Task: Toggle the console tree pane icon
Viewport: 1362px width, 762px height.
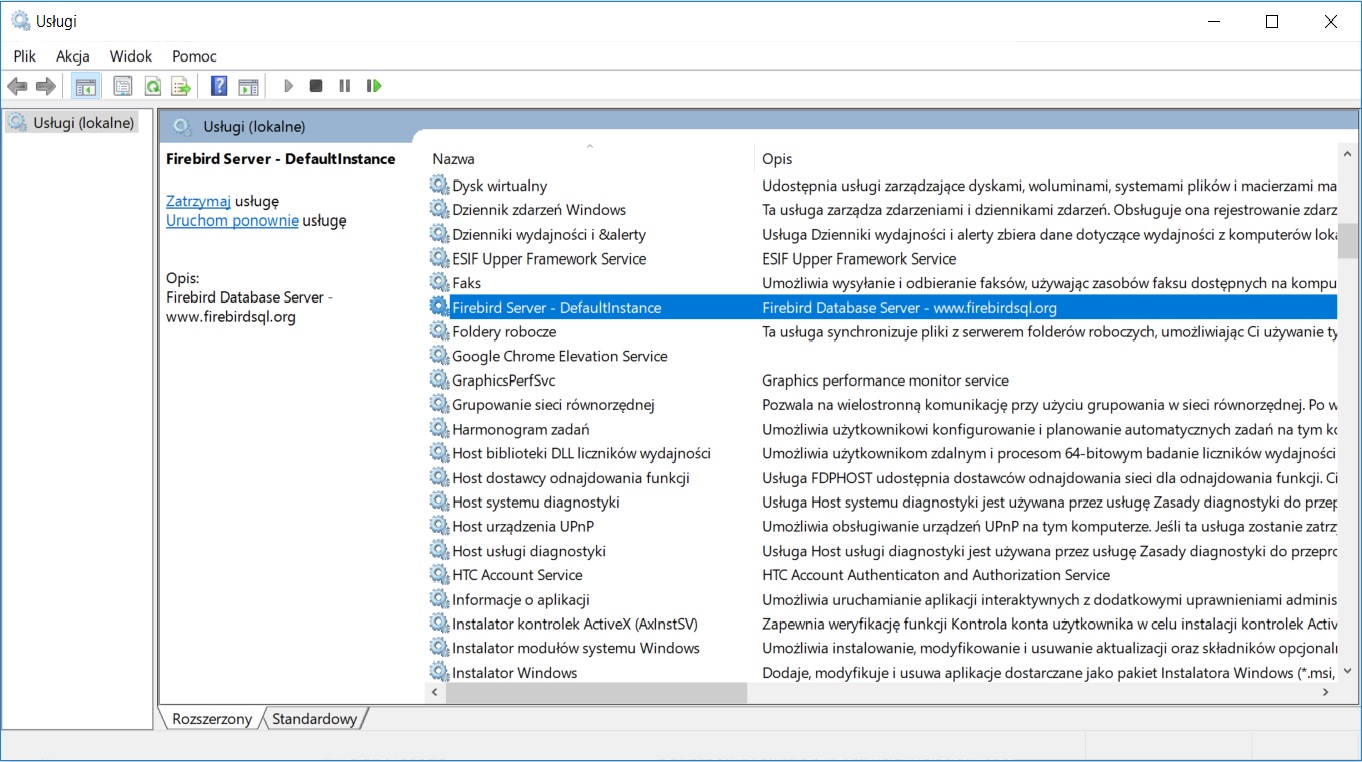Action: click(85, 87)
